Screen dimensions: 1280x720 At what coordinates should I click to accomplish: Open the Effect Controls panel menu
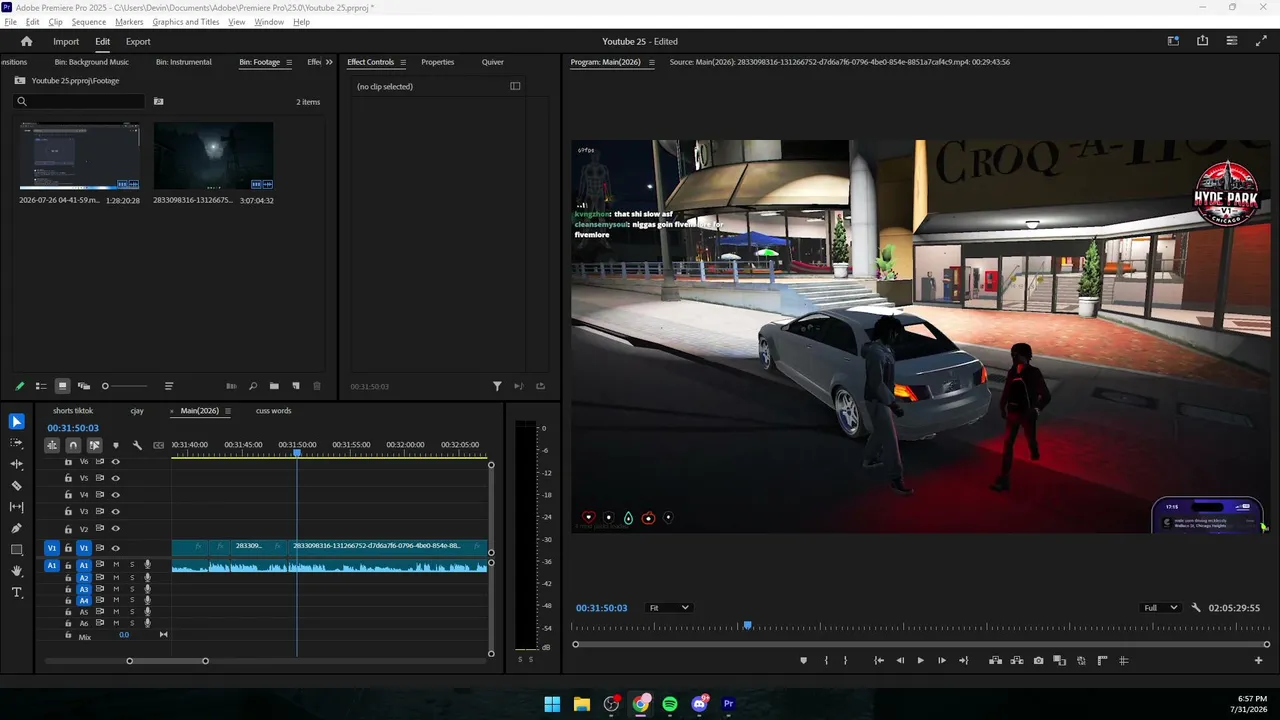(x=403, y=62)
